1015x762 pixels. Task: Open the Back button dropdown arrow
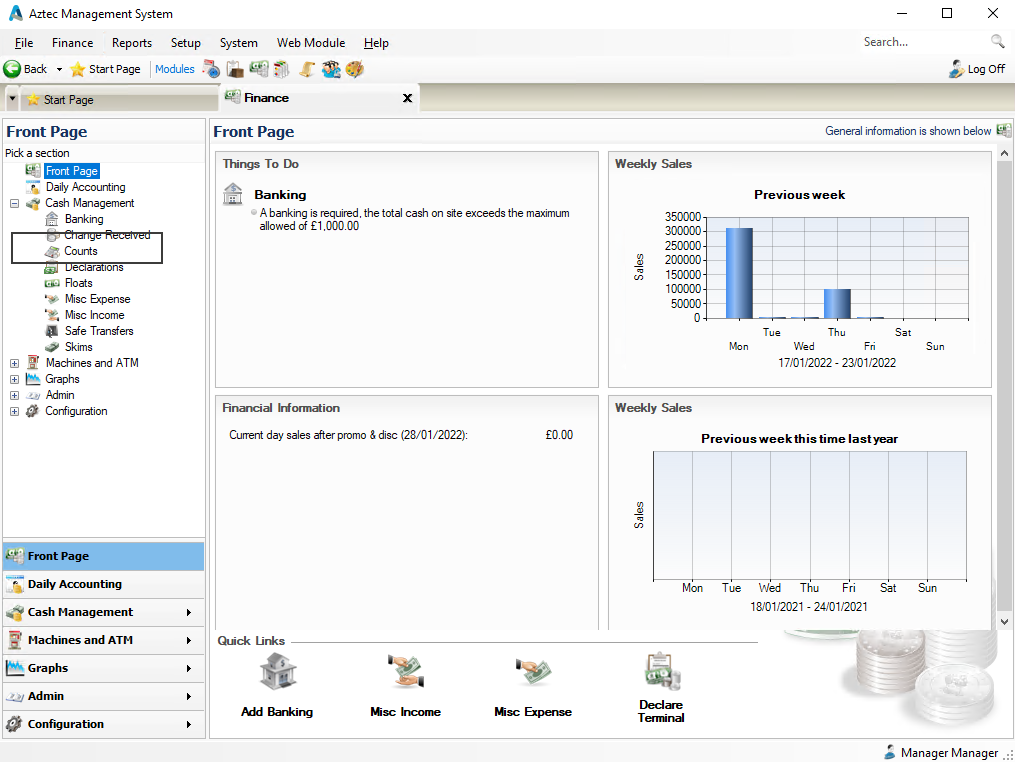pos(61,69)
